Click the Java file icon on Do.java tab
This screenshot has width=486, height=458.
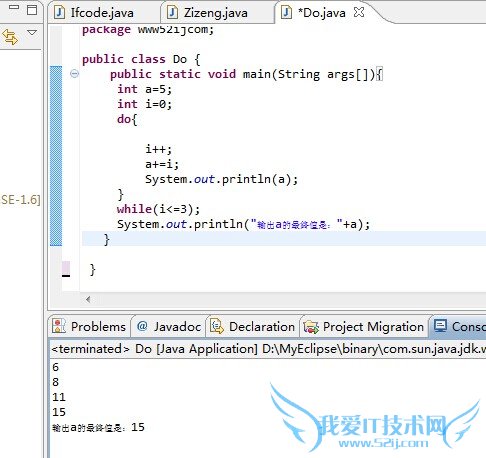pyautogui.click(x=286, y=13)
